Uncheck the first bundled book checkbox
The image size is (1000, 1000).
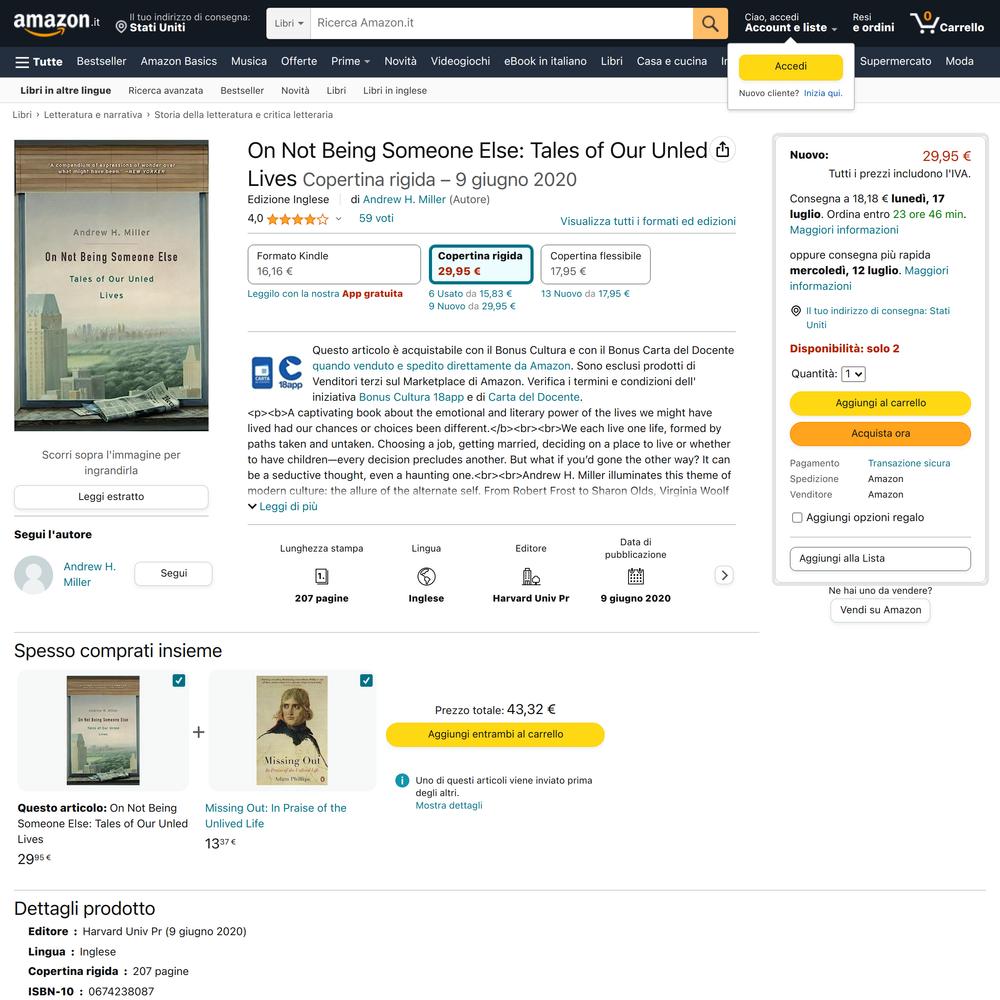(179, 680)
